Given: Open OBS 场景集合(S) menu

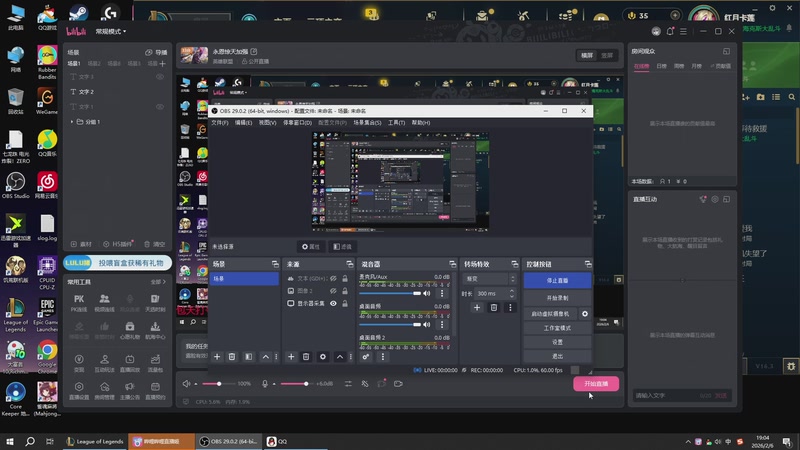Looking at the screenshot, I should [367, 123].
